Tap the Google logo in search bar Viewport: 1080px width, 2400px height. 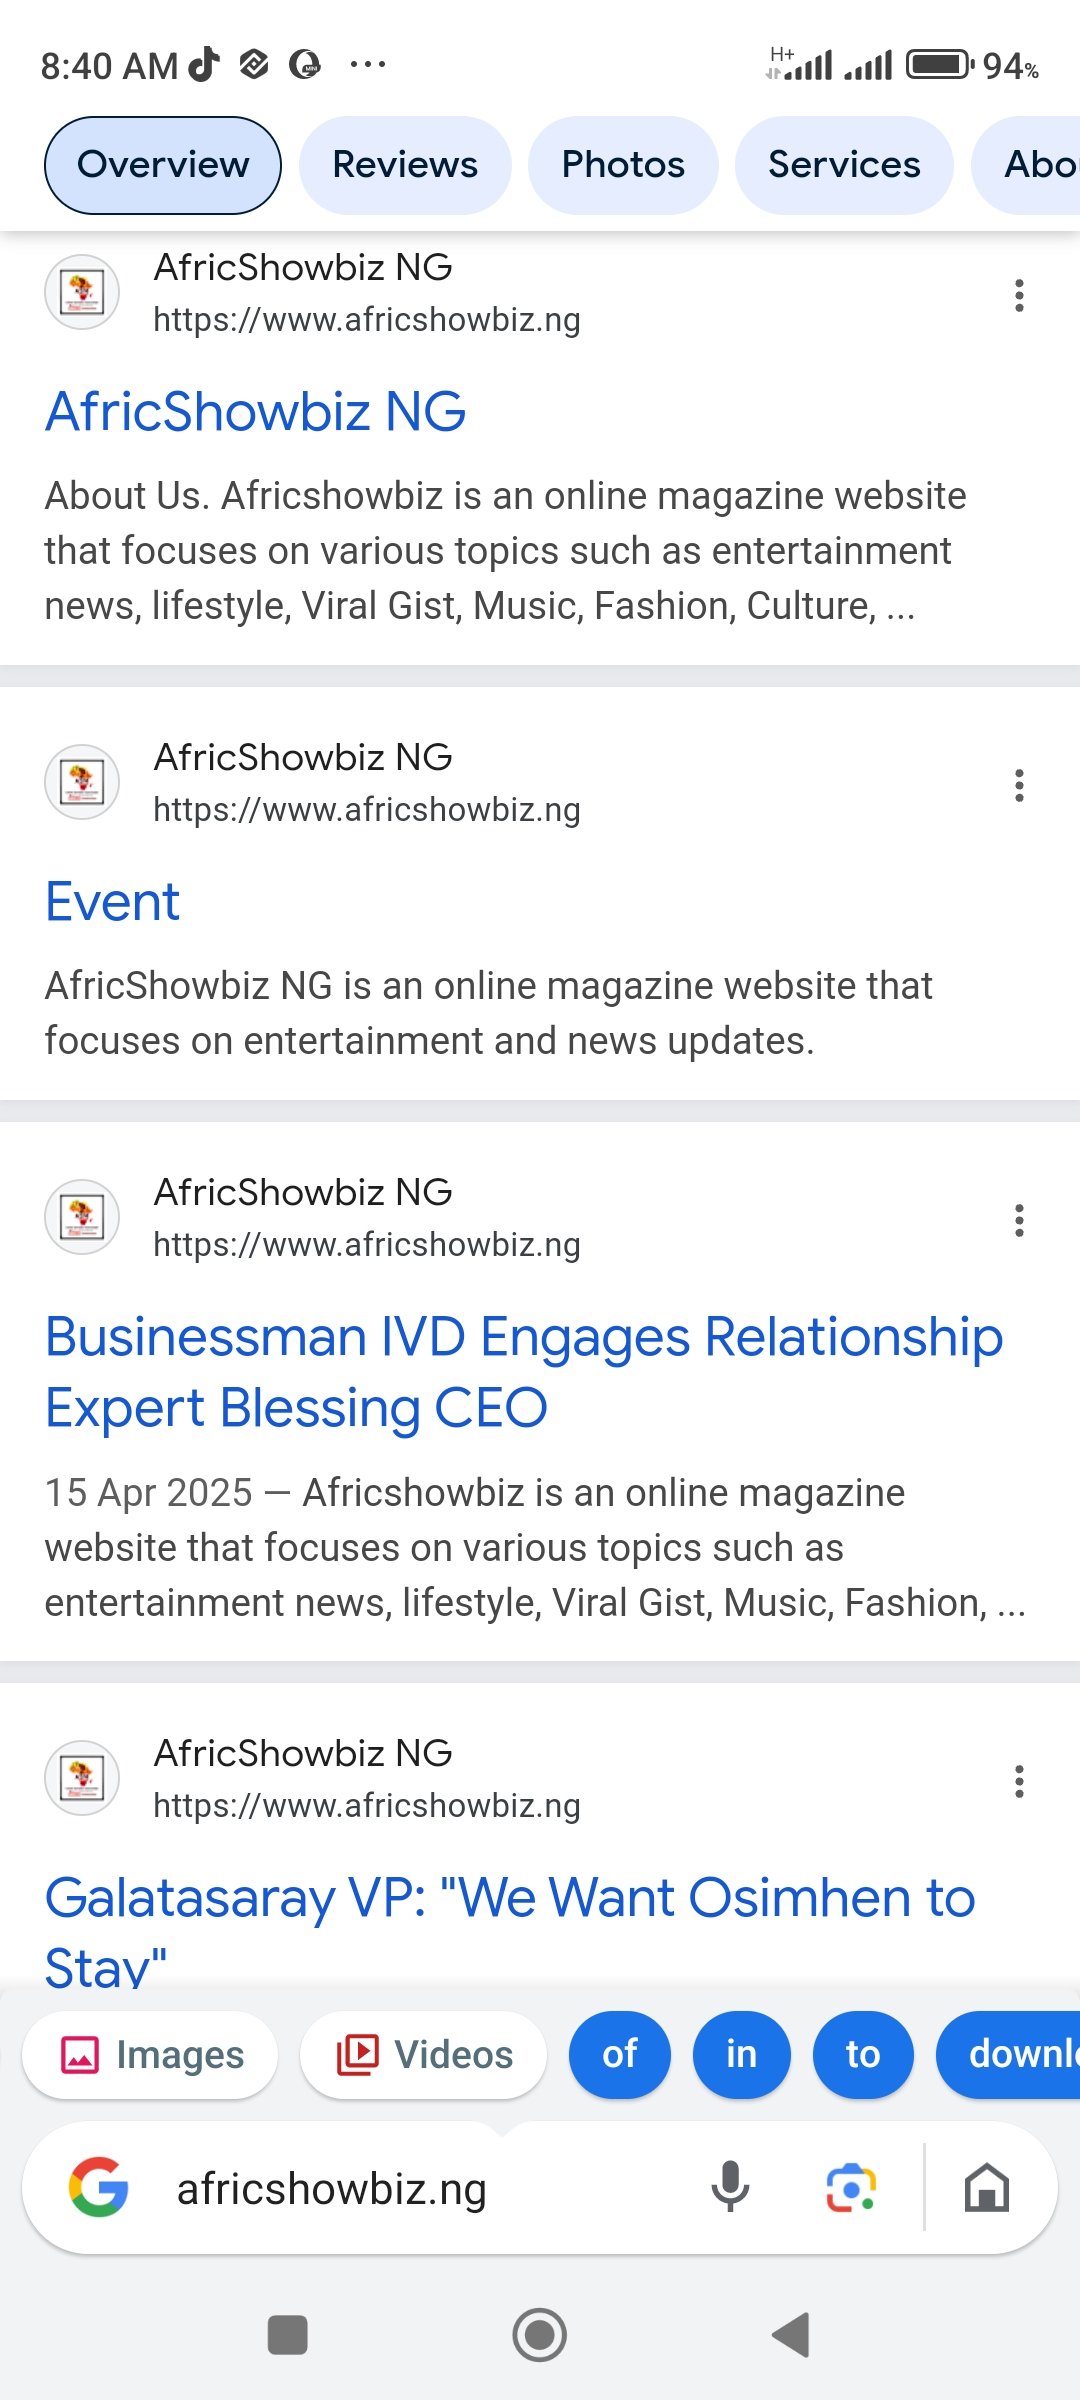click(98, 2187)
